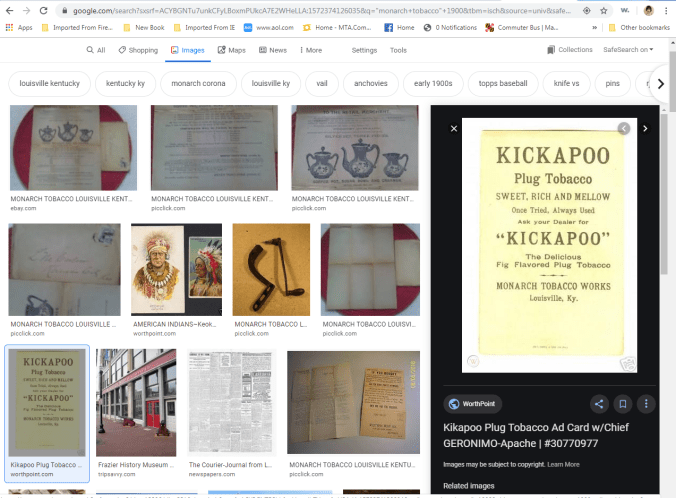This screenshot has height=498, width=676.
Task: Go to previous image in preview
Action: point(623,128)
